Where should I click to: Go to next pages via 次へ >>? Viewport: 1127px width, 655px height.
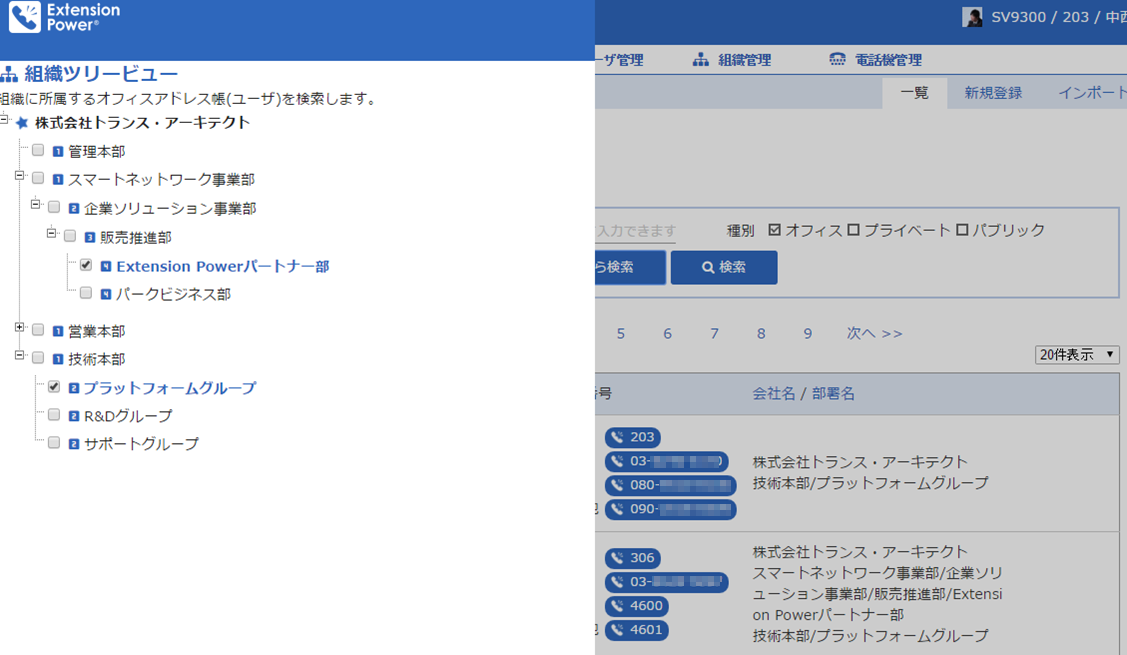point(874,334)
